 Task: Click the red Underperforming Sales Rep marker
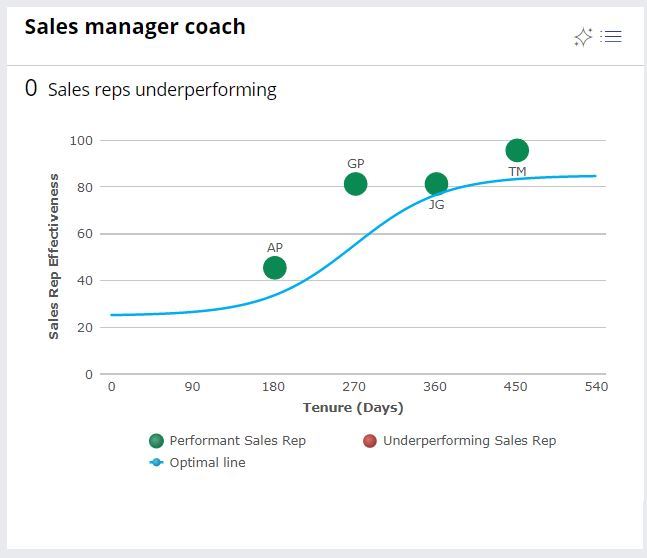pyautogui.click(x=370, y=441)
